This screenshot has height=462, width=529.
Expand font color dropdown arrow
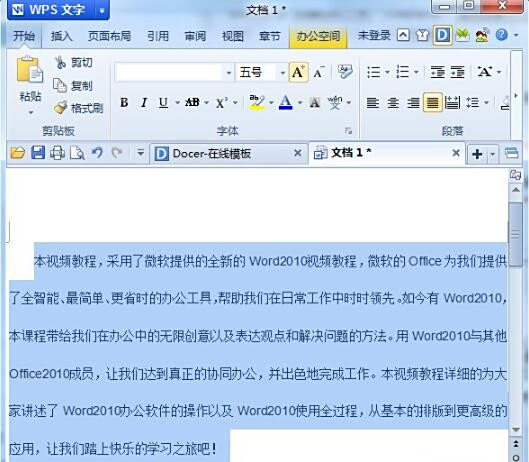[x=300, y=103]
